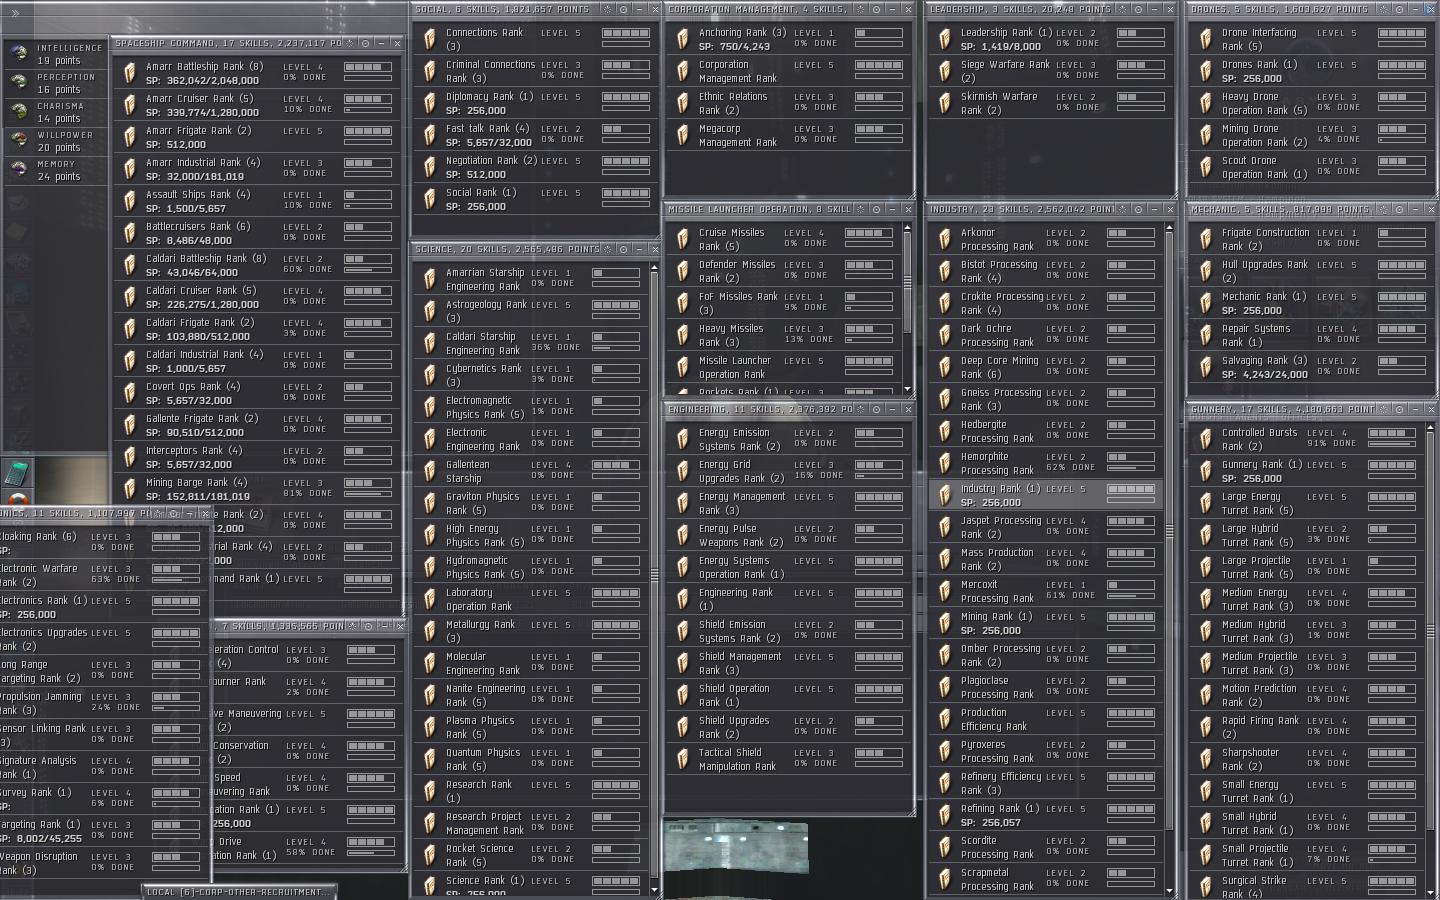Select the Sharpshooter skill row
The width and height of the screenshot is (1440, 900).
(x=1307, y=759)
